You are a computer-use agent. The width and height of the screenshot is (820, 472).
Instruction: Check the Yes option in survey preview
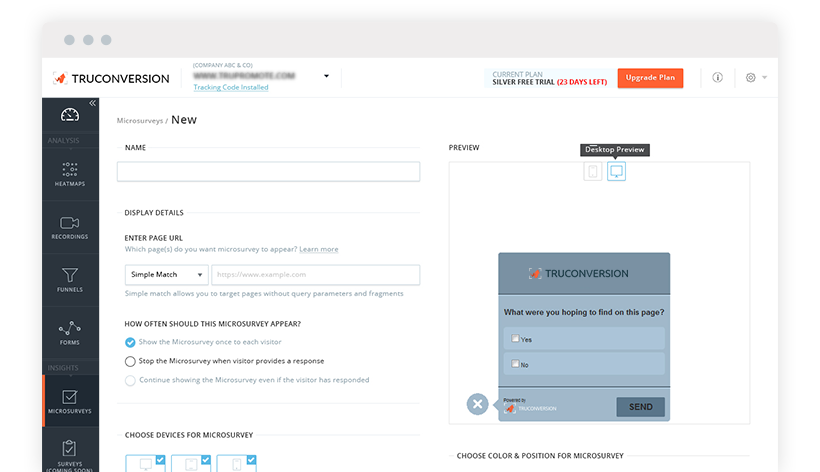(x=515, y=339)
